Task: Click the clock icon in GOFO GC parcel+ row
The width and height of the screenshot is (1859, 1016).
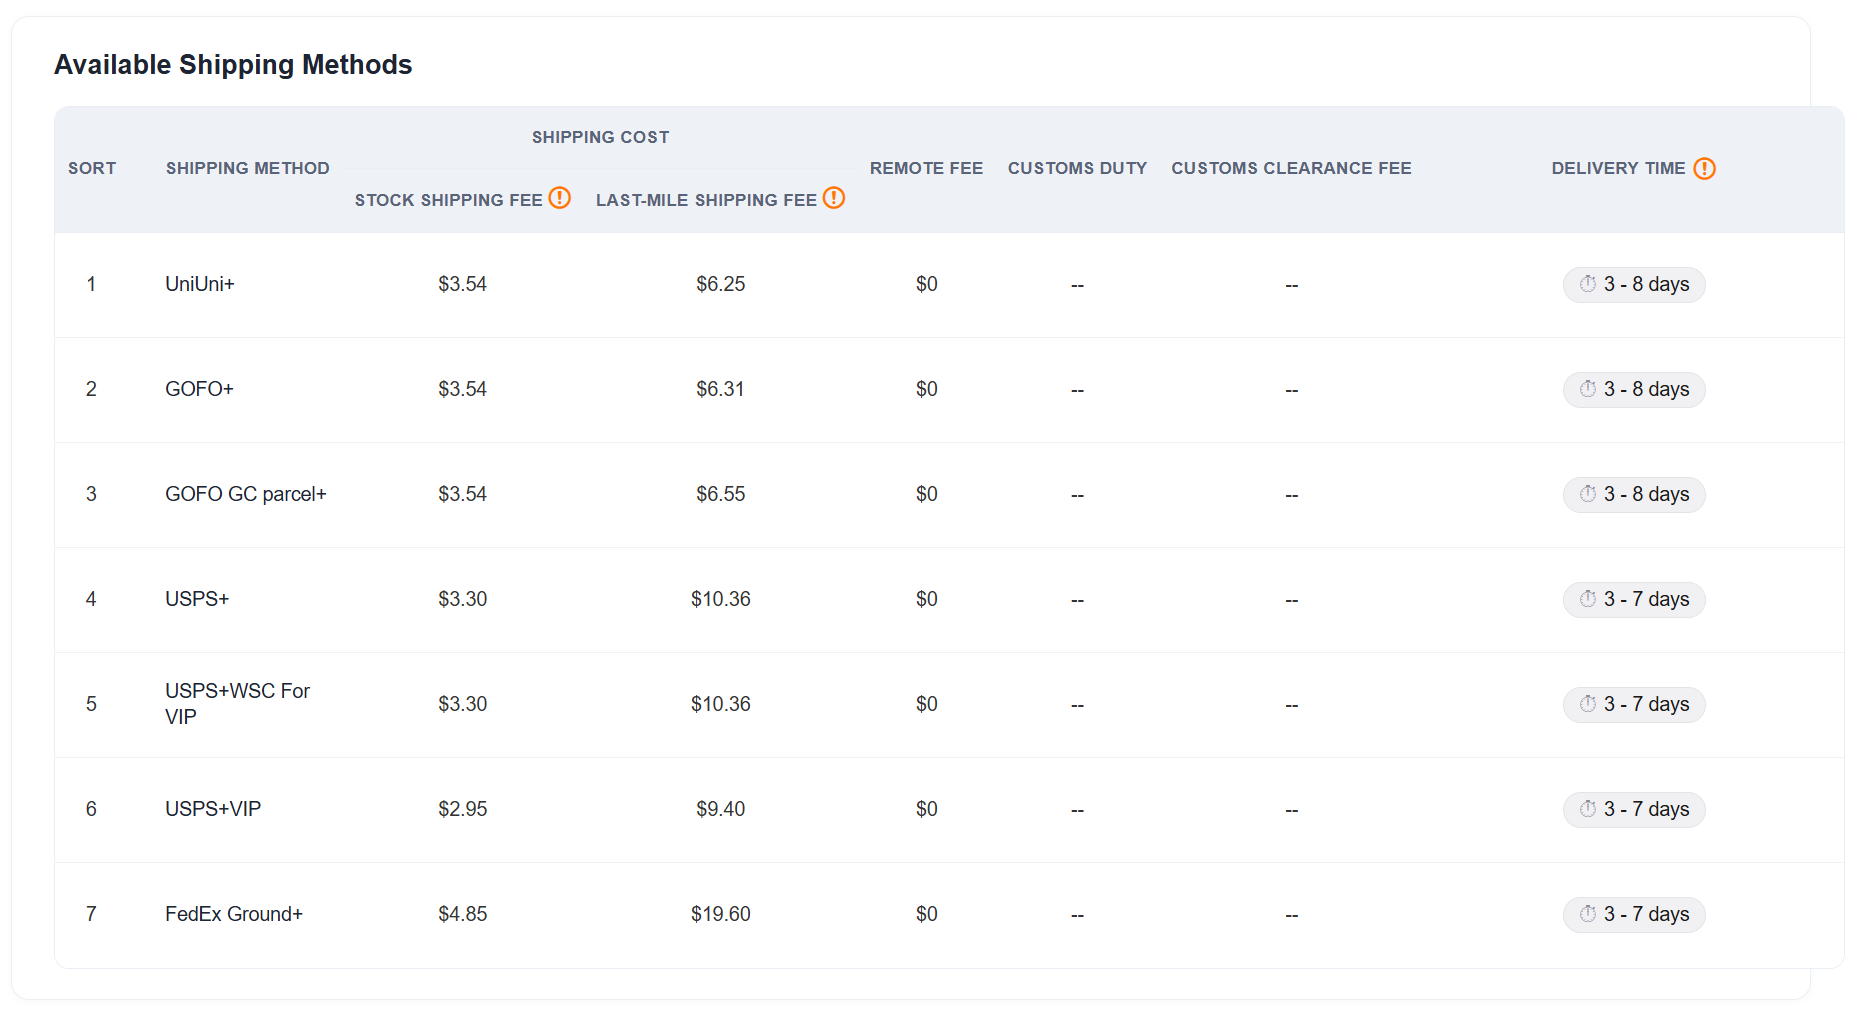Action: click(x=1588, y=494)
